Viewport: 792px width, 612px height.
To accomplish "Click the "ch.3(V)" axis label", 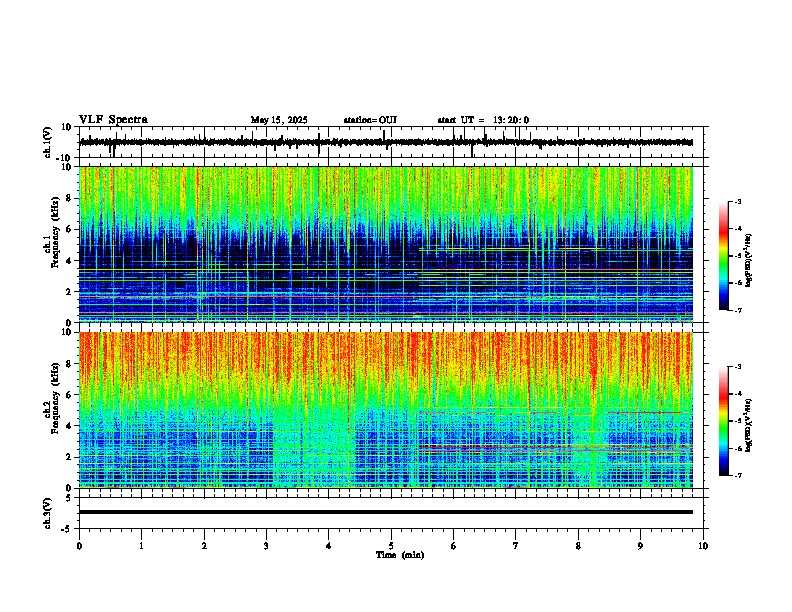I will (48, 513).
